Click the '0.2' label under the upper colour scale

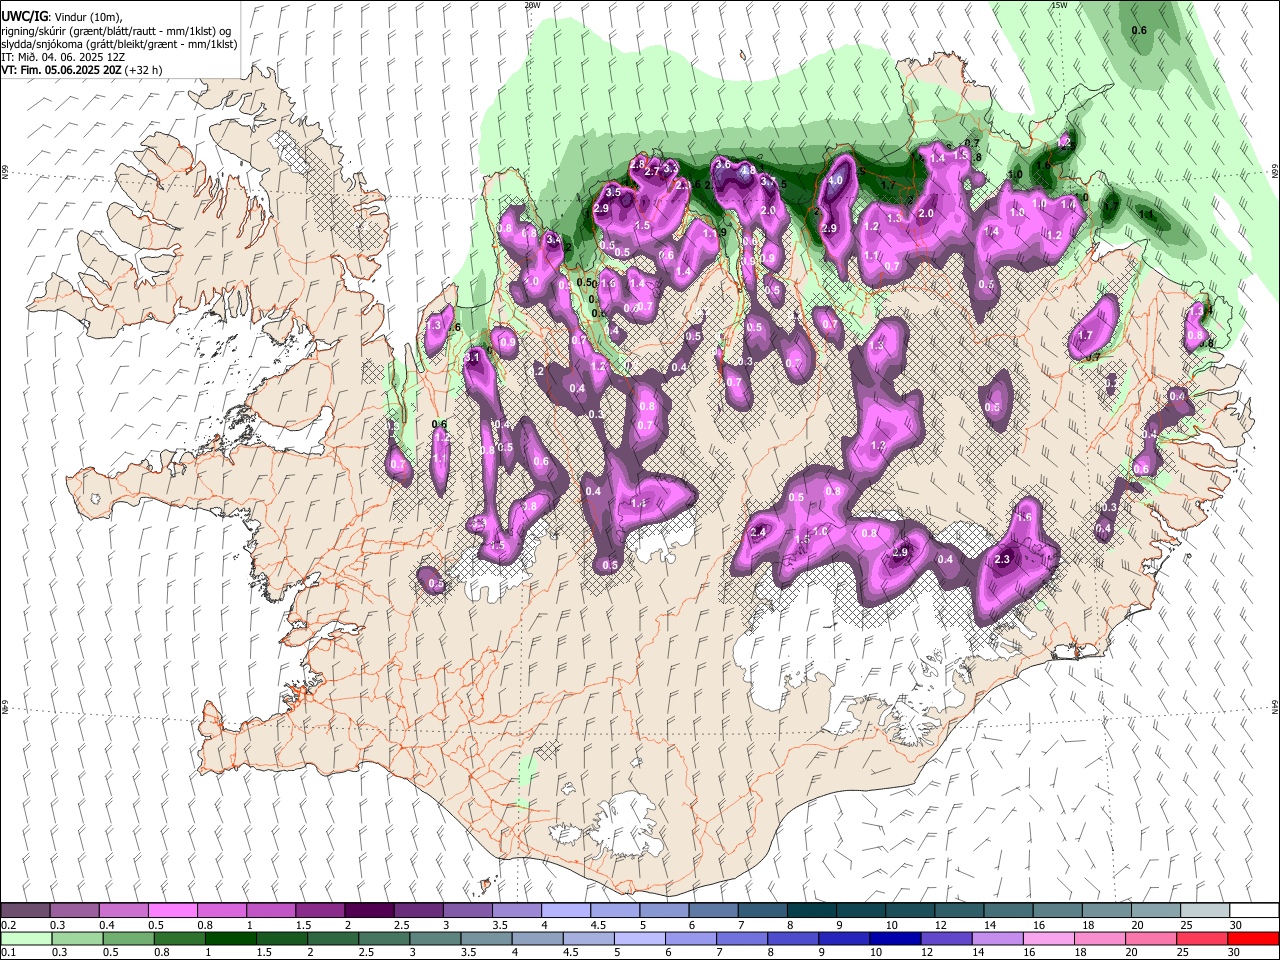coord(8,925)
